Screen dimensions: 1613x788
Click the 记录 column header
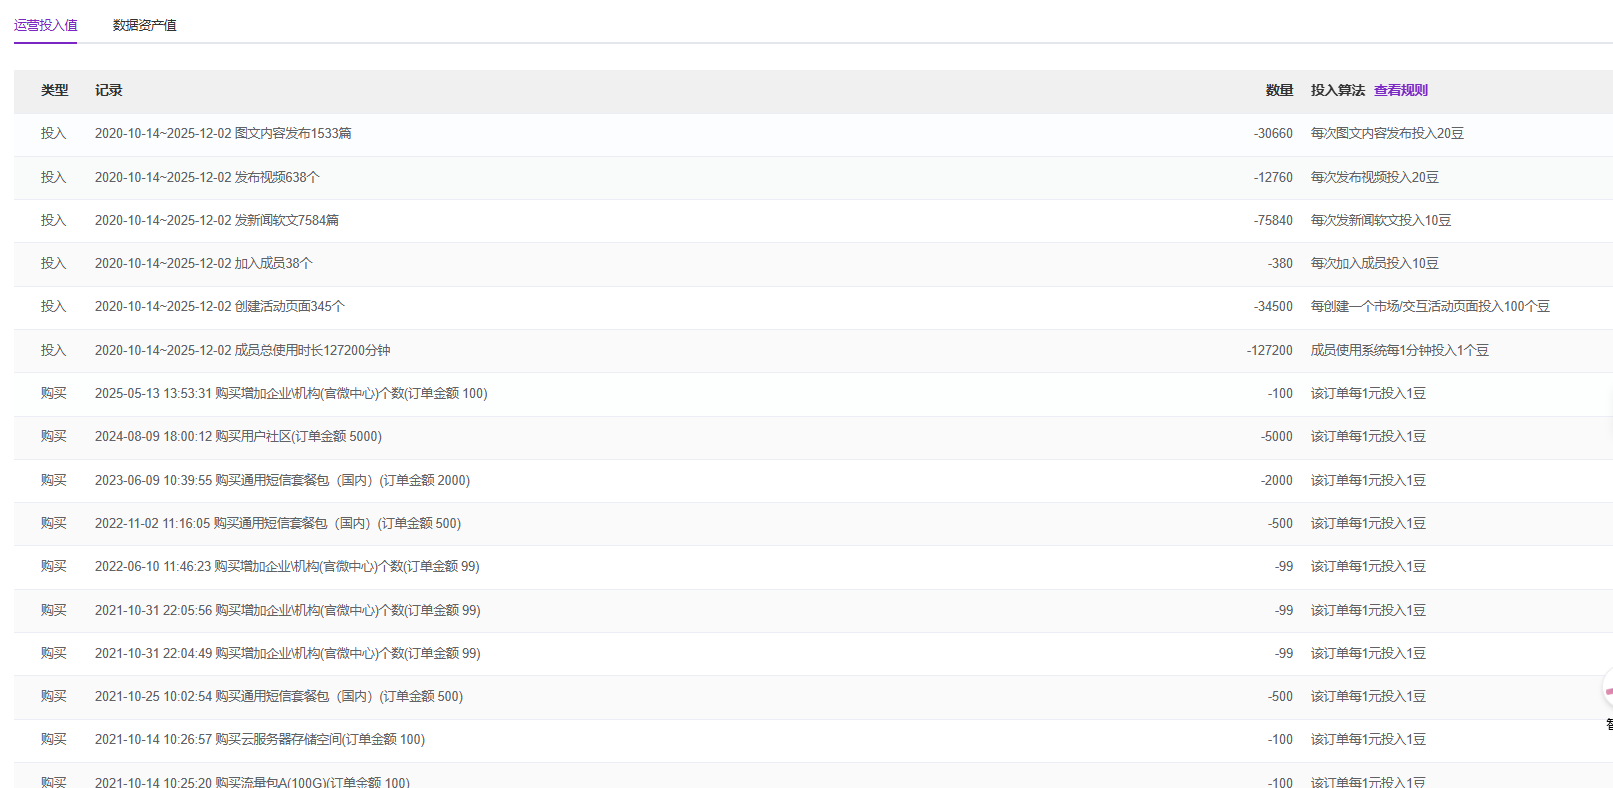pyautogui.click(x=108, y=90)
